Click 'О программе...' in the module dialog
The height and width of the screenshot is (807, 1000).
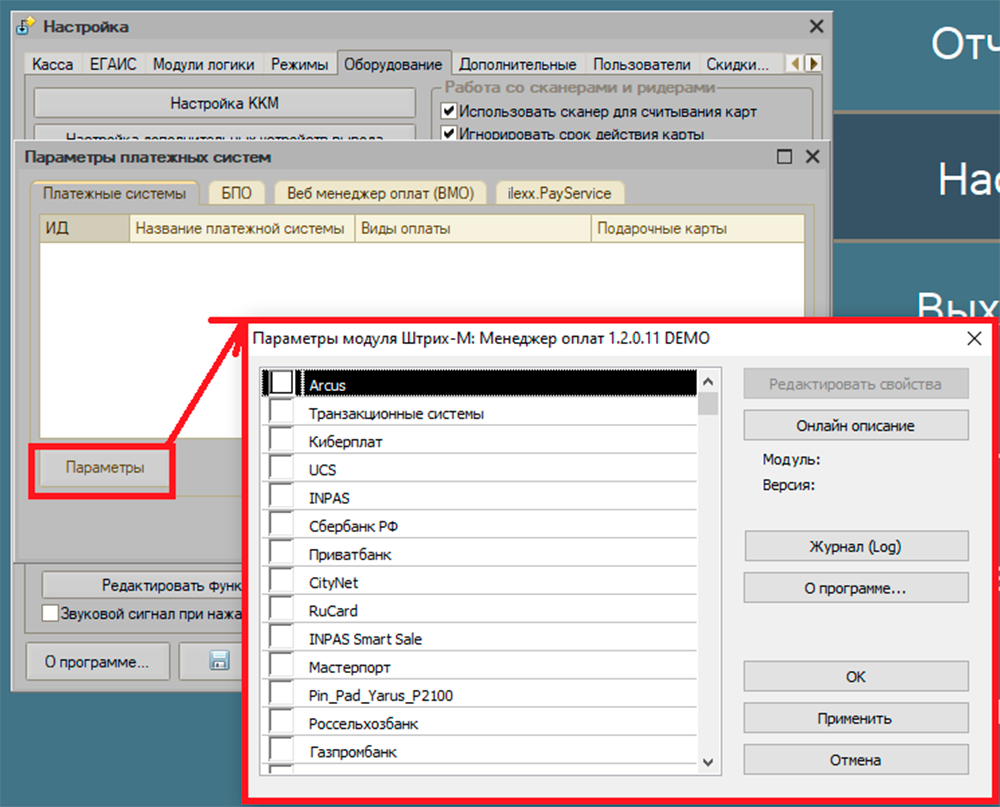tap(856, 588)
